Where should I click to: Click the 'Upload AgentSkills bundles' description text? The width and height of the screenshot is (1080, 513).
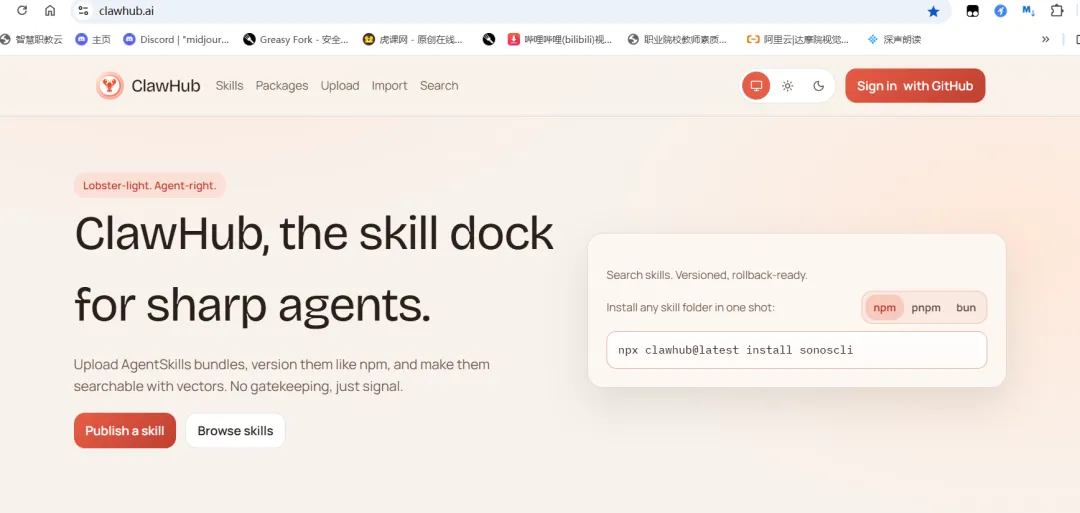point(282,375)
